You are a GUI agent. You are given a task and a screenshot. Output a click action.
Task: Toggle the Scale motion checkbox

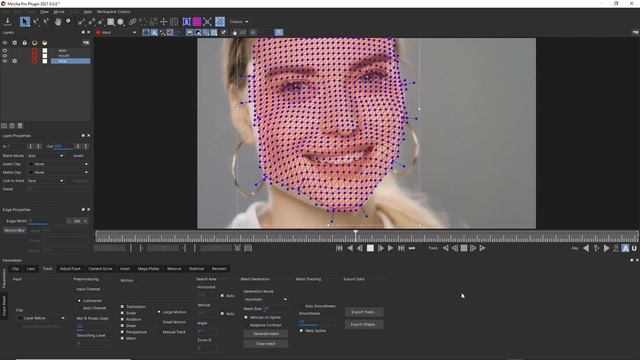coord(122,313)
